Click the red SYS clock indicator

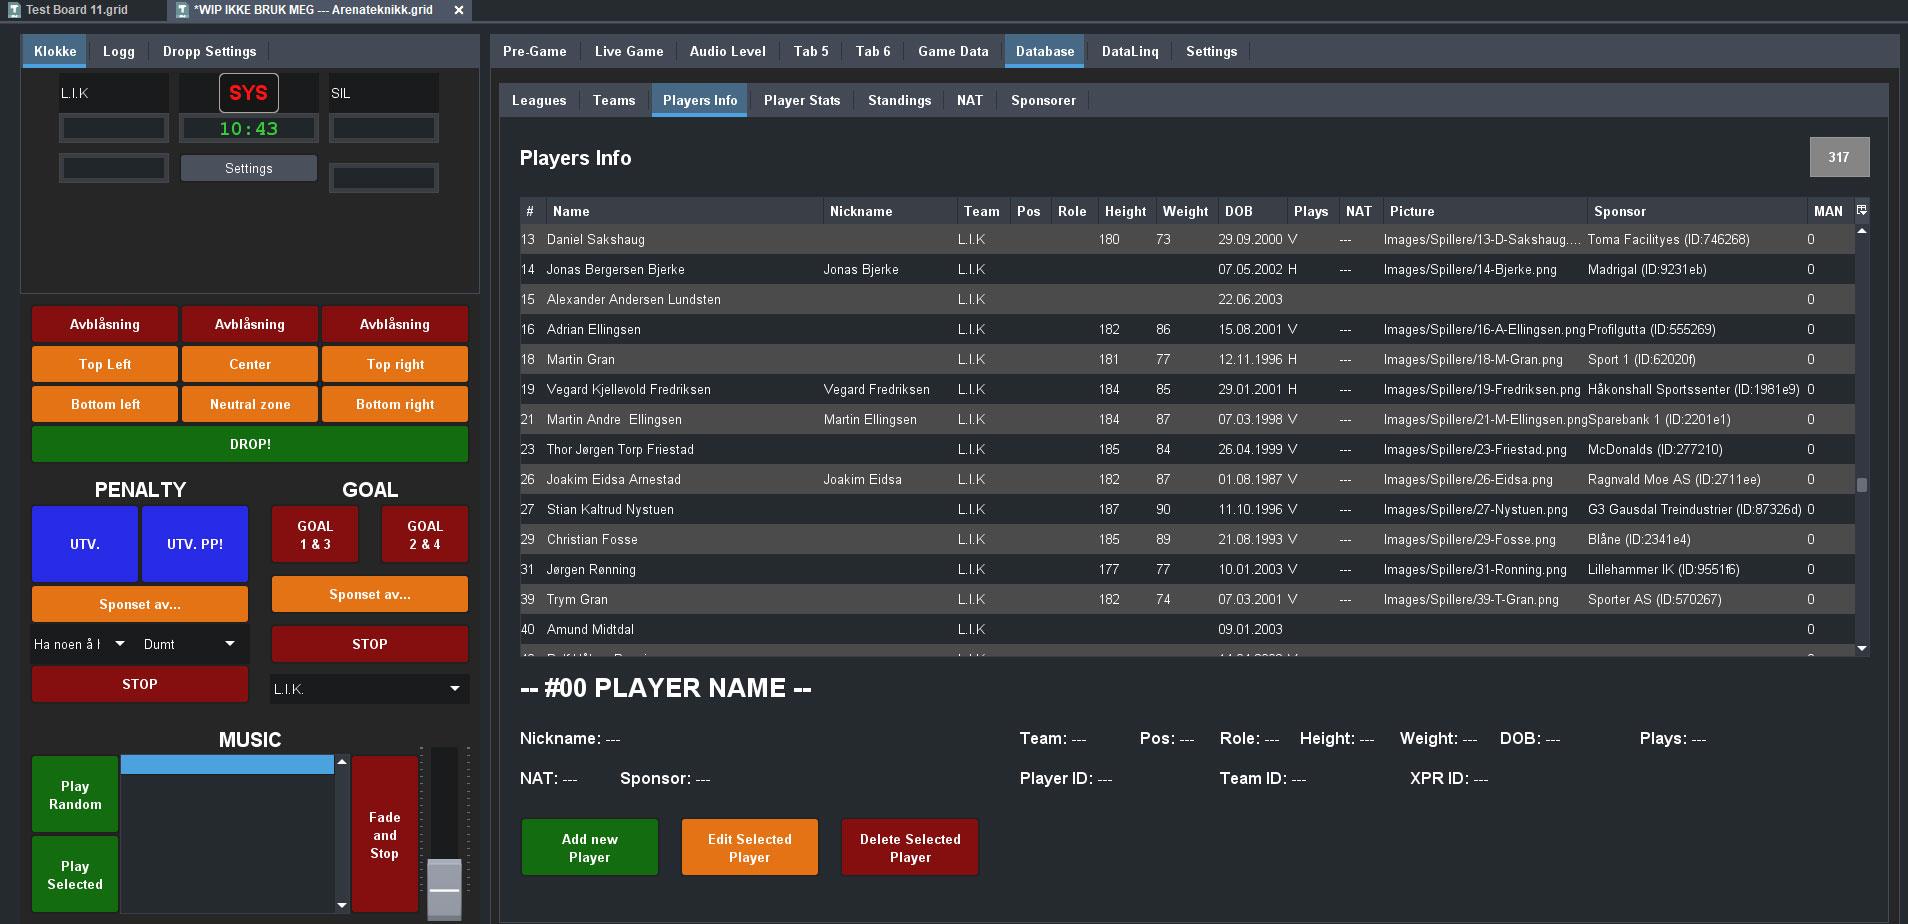coord(248,93)
